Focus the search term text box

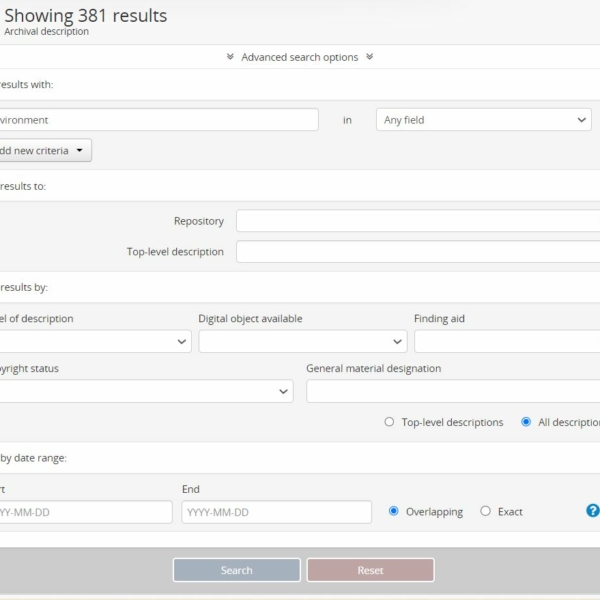tap(158, 120)
